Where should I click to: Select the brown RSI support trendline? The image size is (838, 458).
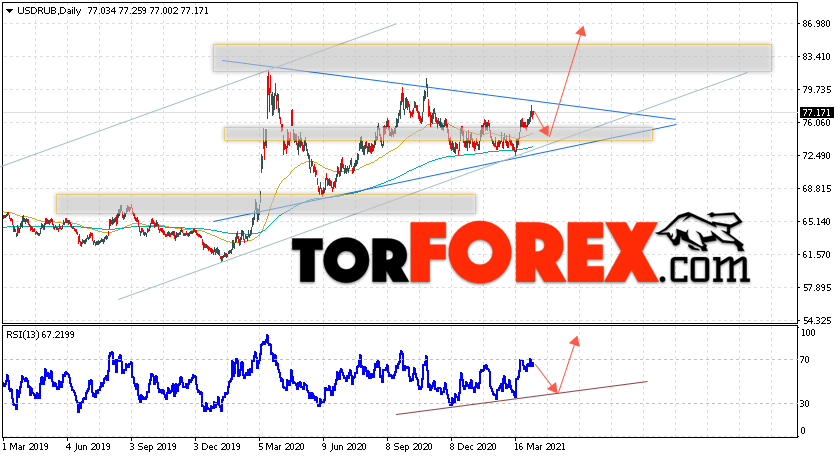[522, 398]
